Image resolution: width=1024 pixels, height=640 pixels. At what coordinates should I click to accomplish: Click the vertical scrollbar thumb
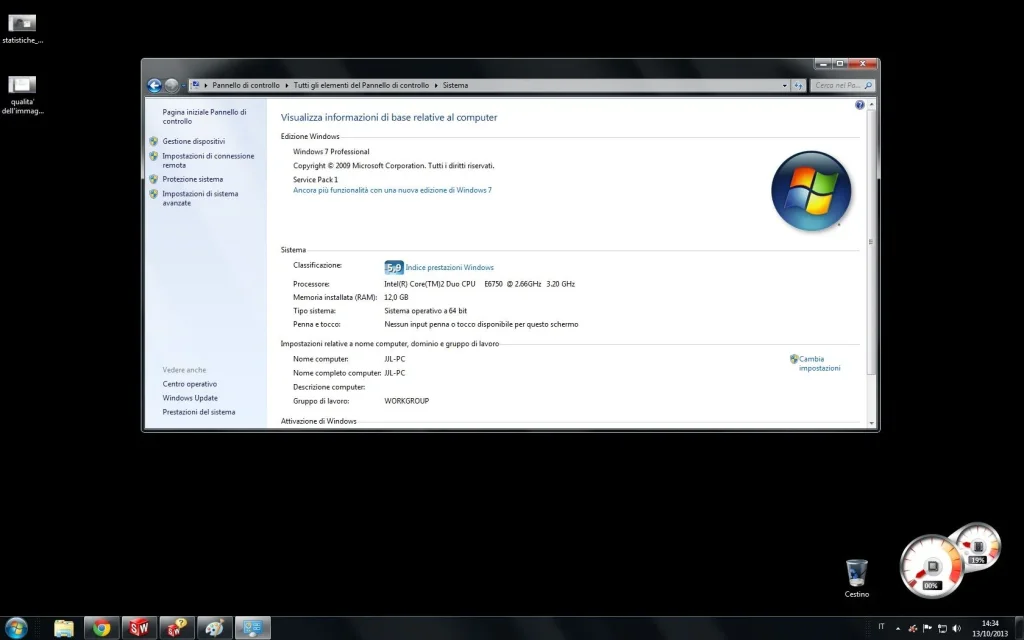(871, 242)
